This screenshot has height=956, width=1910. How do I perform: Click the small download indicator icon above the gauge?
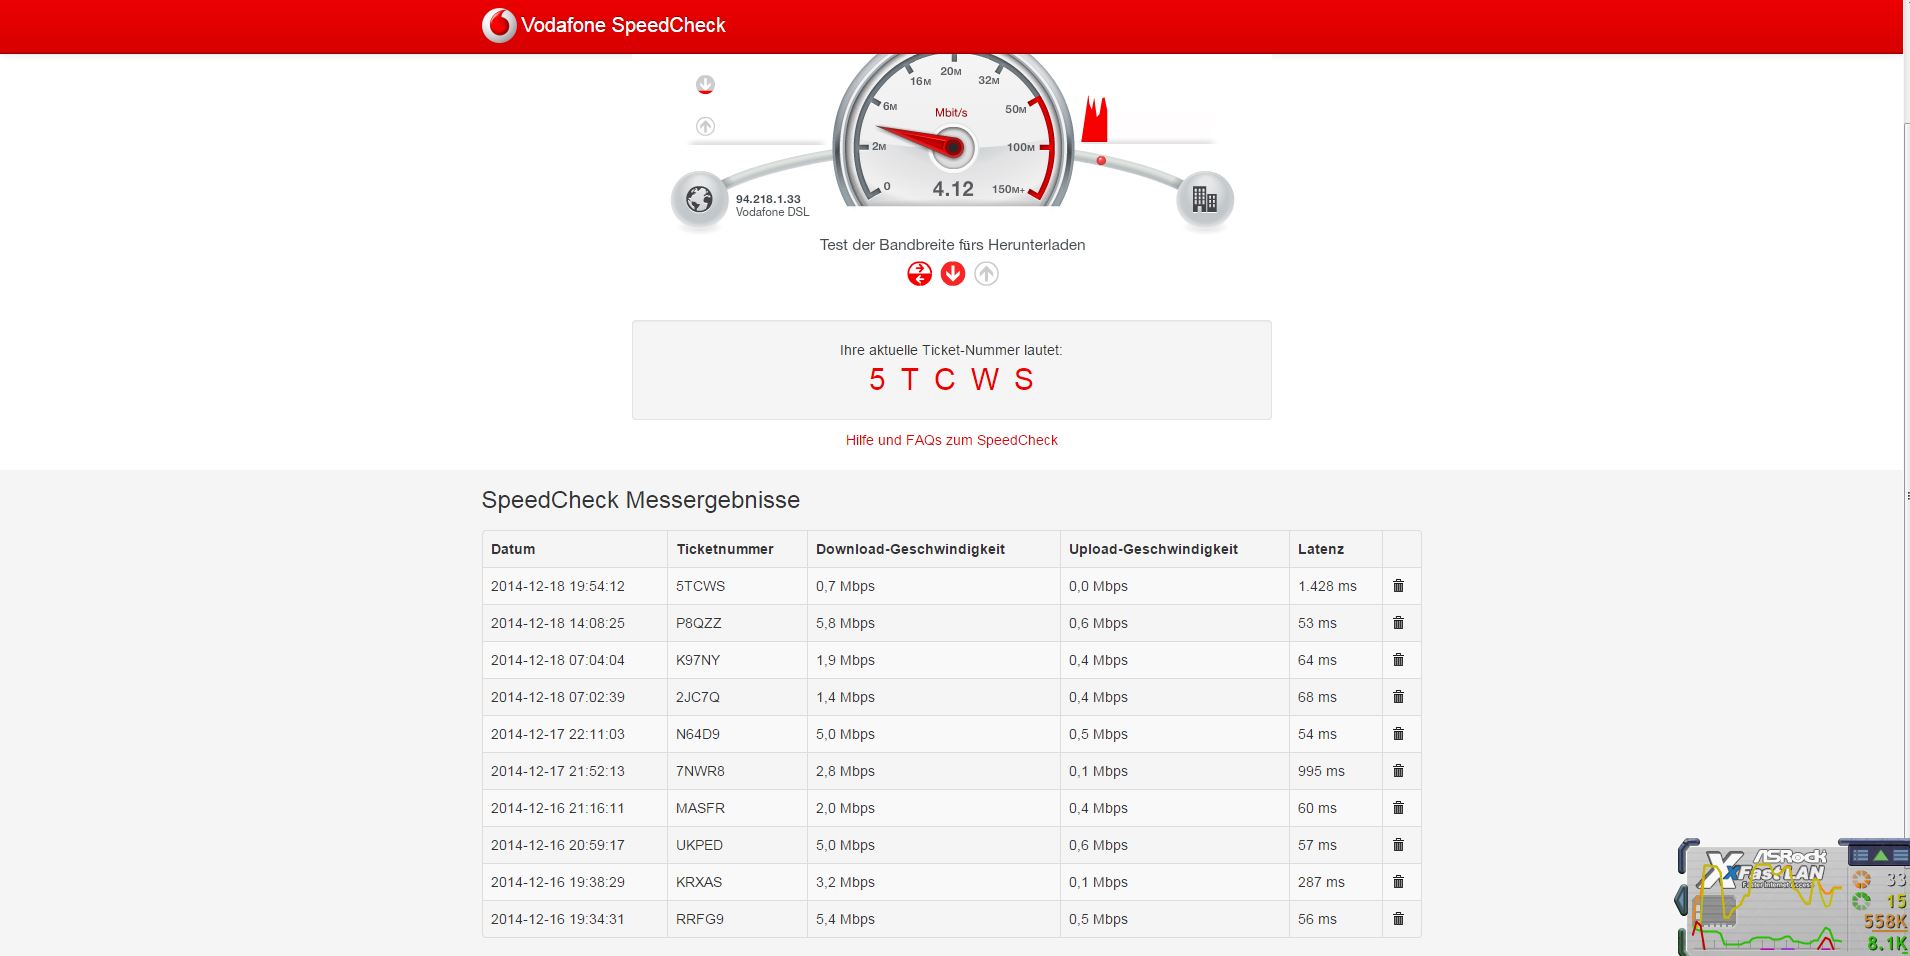coord(705,85)
